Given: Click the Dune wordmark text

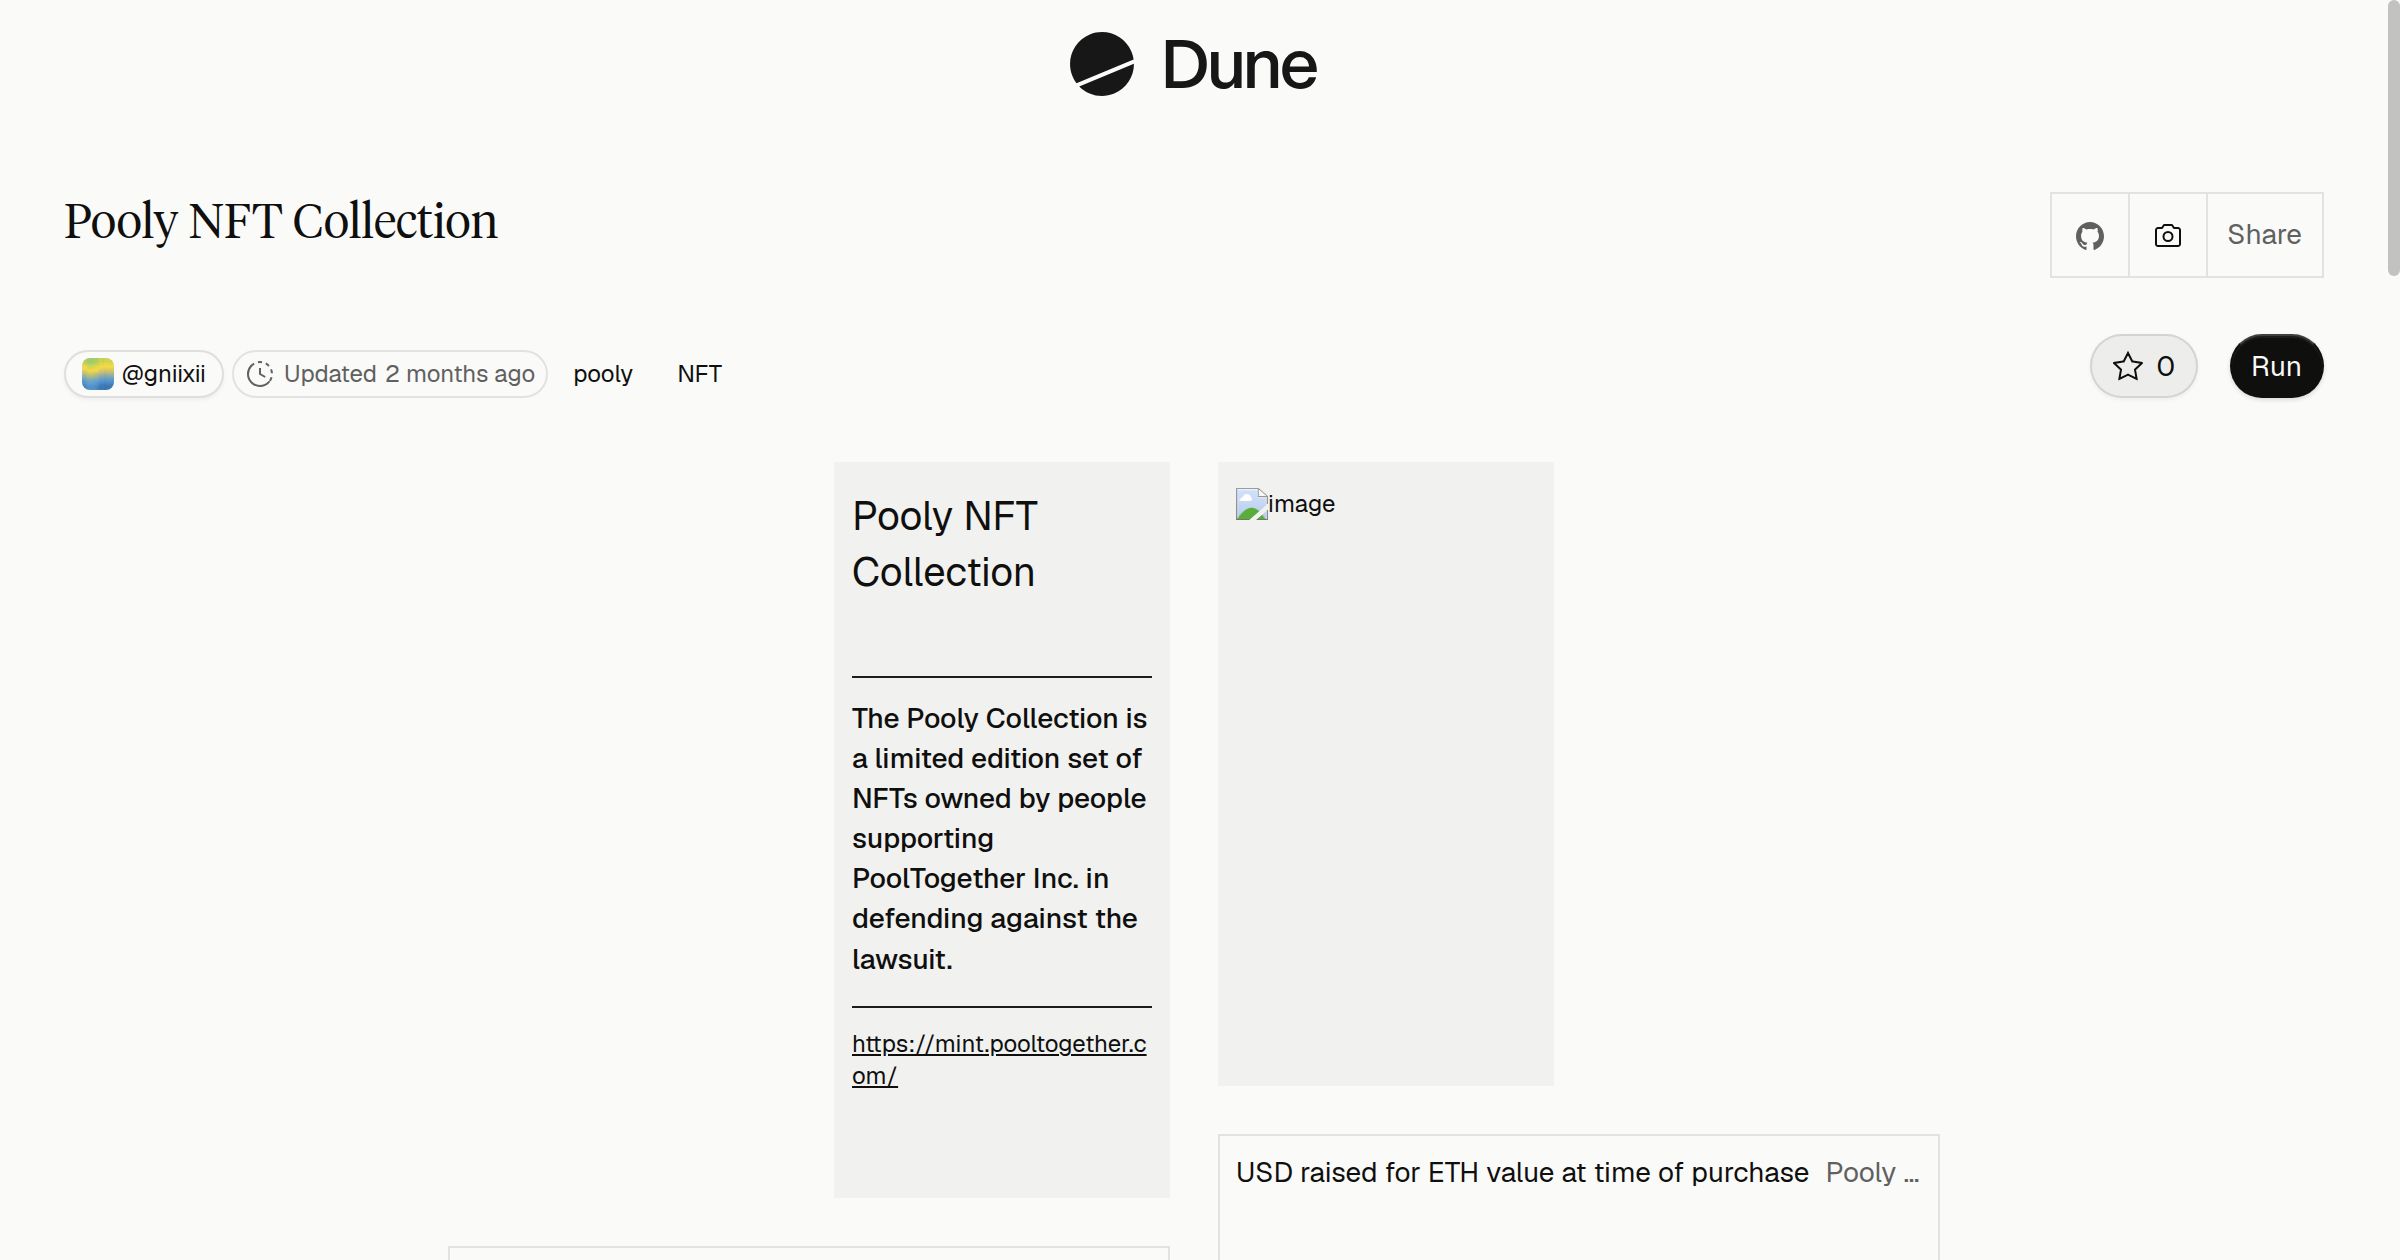Looking at the screenshot, I should tap(1239, 65).
